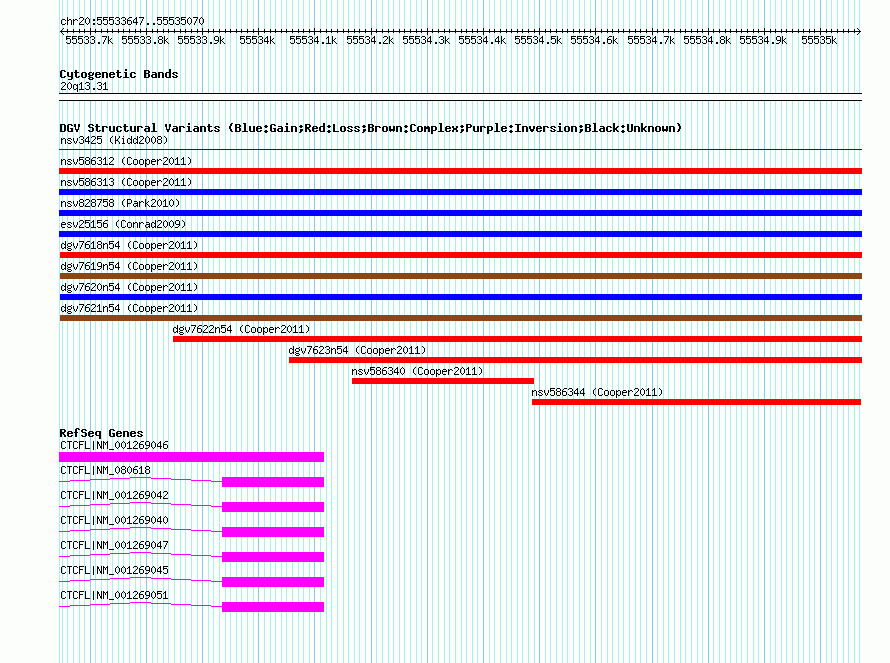Select the CTCFL NM_001269051 magenta exon block

click(273, 607)
